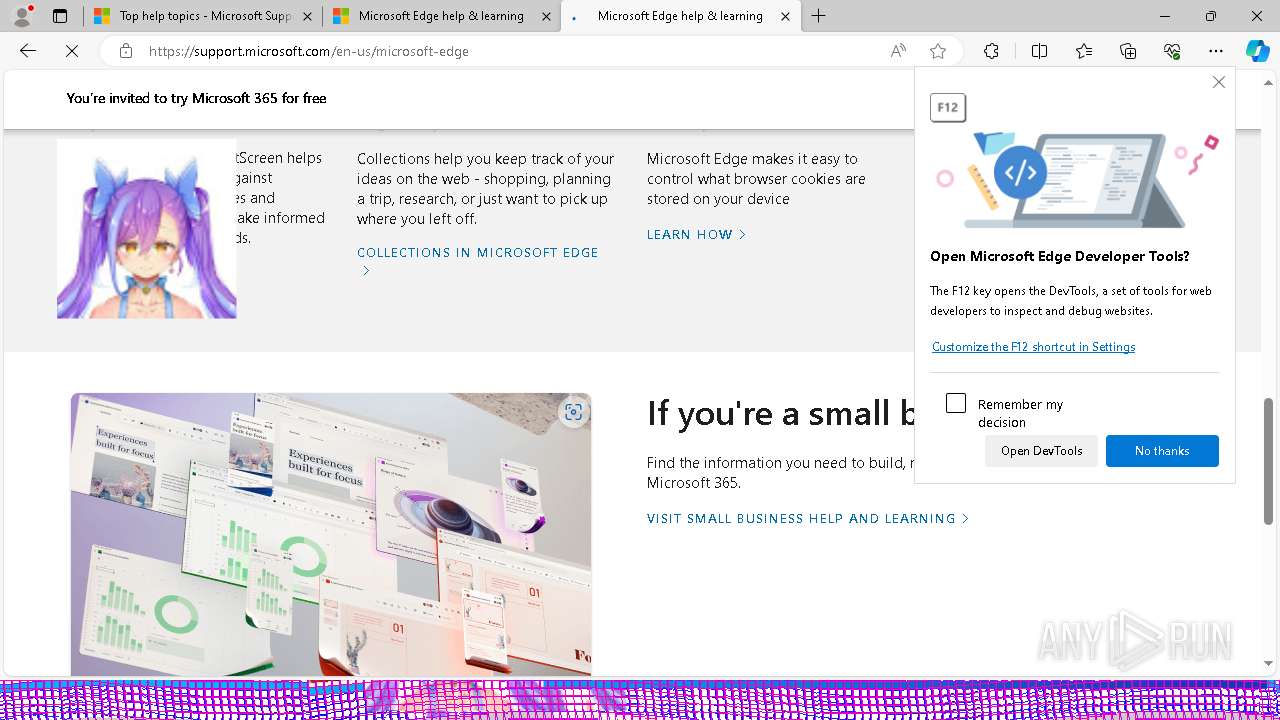Click the anime character image
1280x720 pixels.
coord(147,229)
